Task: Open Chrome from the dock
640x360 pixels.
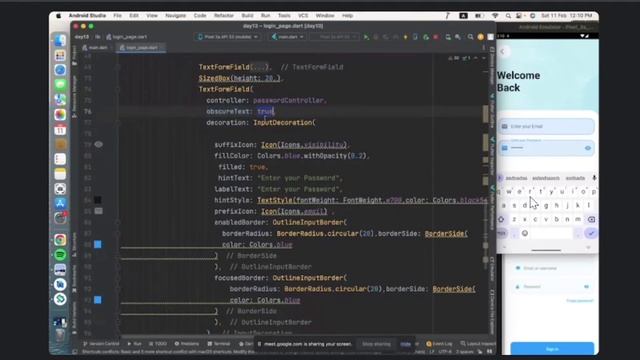Action: point(60,240)
